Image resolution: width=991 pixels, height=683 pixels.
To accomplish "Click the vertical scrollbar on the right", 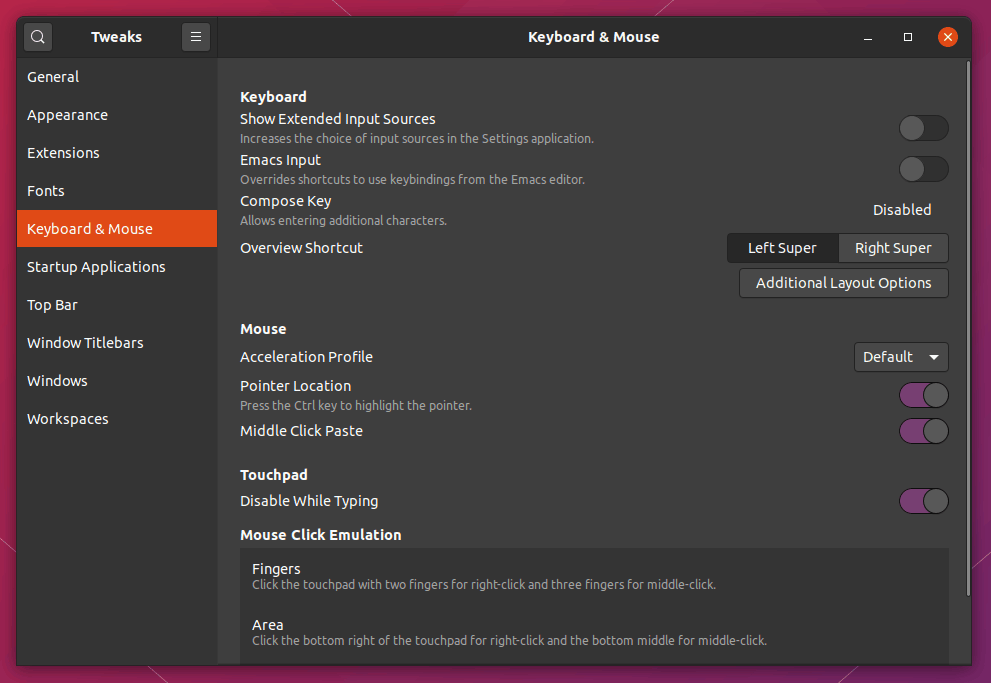I will [967, 330].
